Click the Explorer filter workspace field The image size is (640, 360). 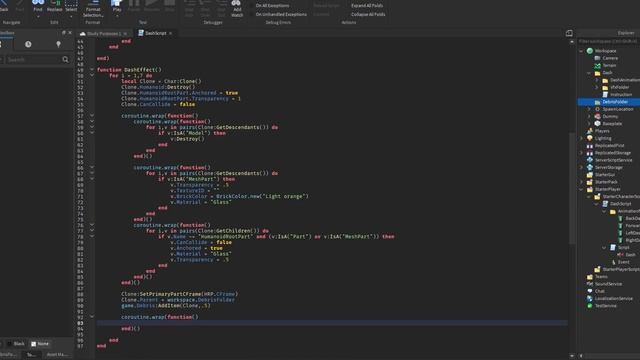coord(608,41)
